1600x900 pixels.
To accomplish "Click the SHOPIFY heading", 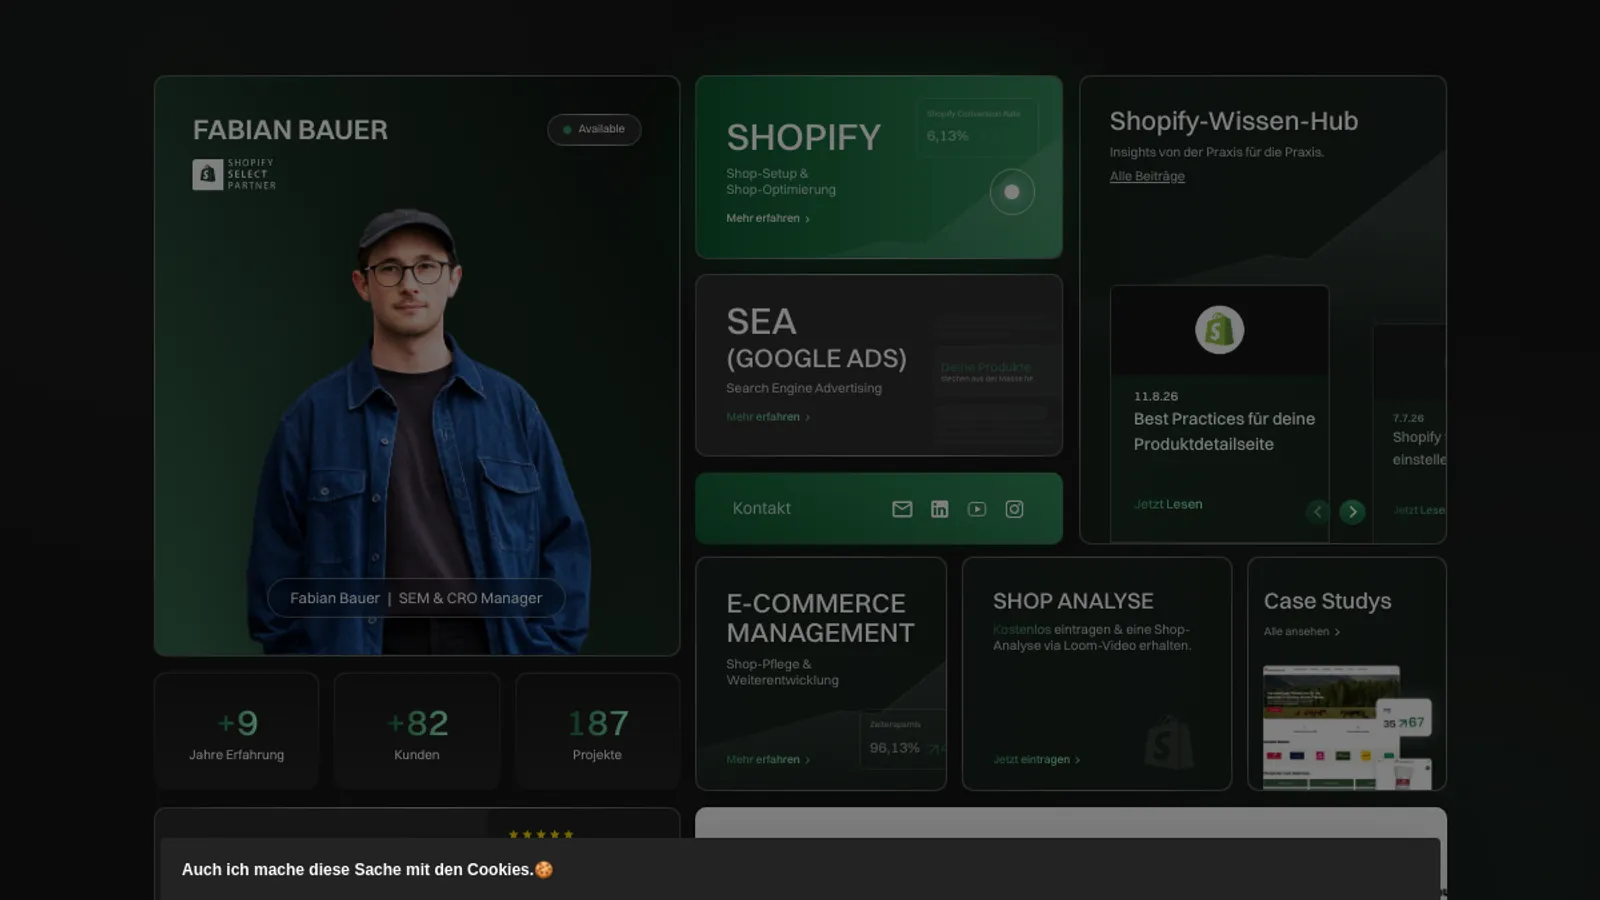I will 803,137.
